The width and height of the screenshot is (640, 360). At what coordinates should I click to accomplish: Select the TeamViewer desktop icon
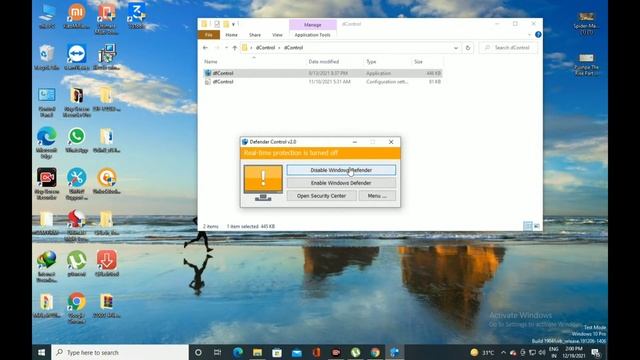pos(76,58)
